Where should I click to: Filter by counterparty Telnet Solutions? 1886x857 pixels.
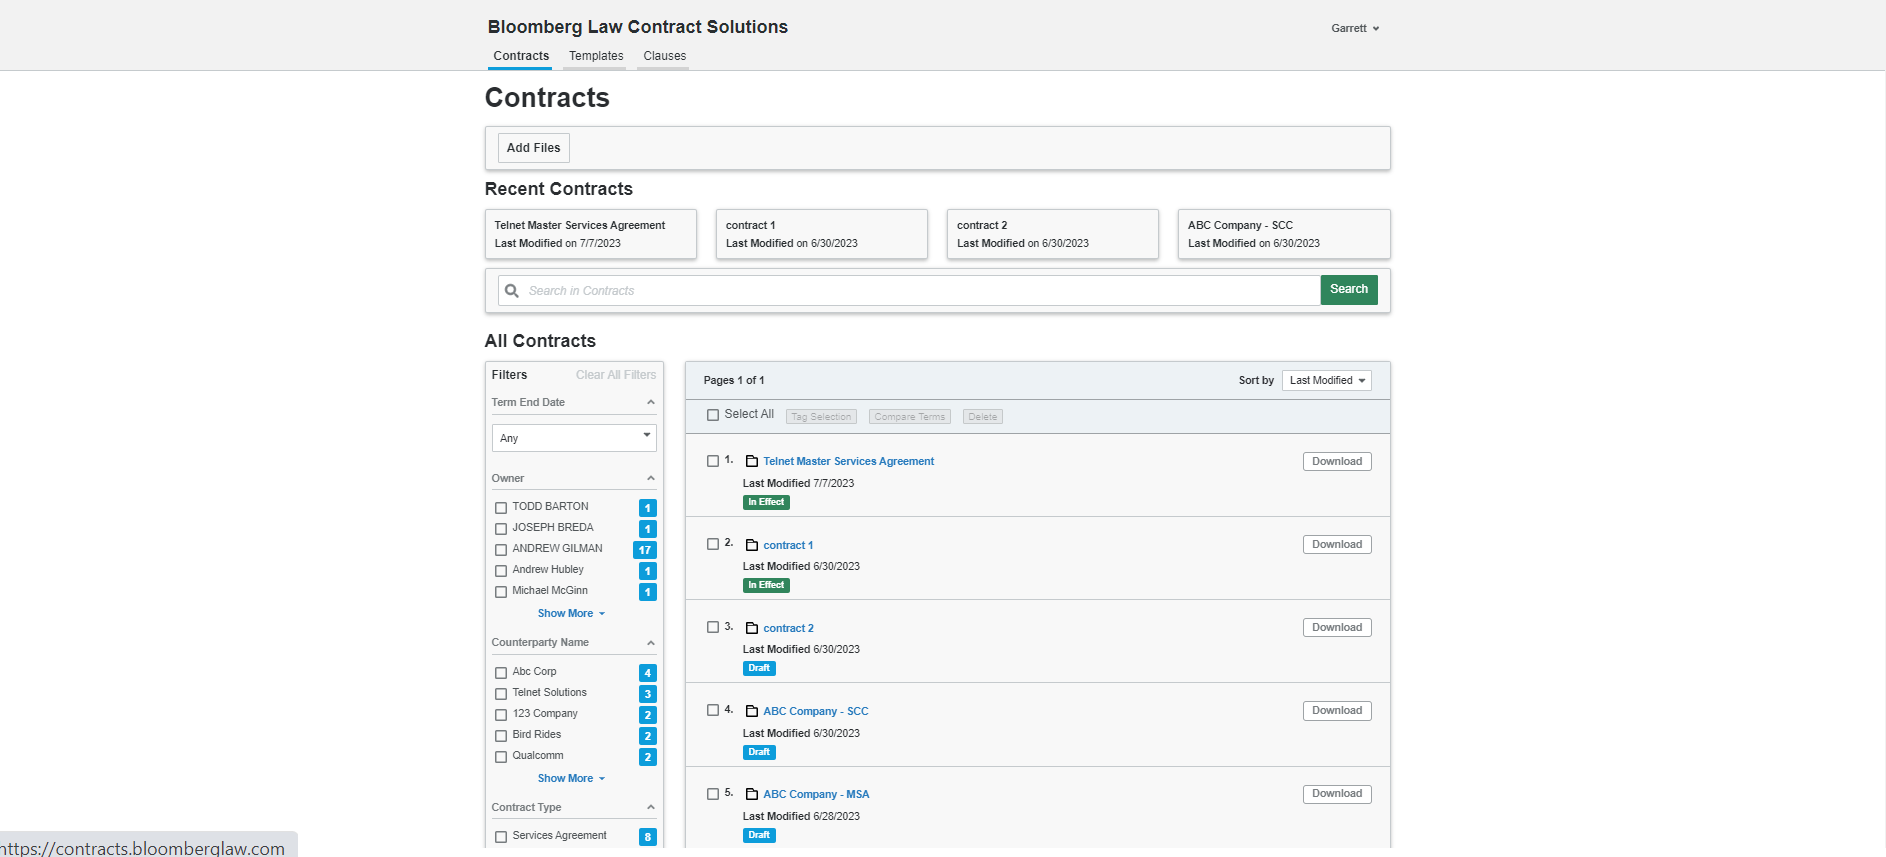[x=501, y=694]
